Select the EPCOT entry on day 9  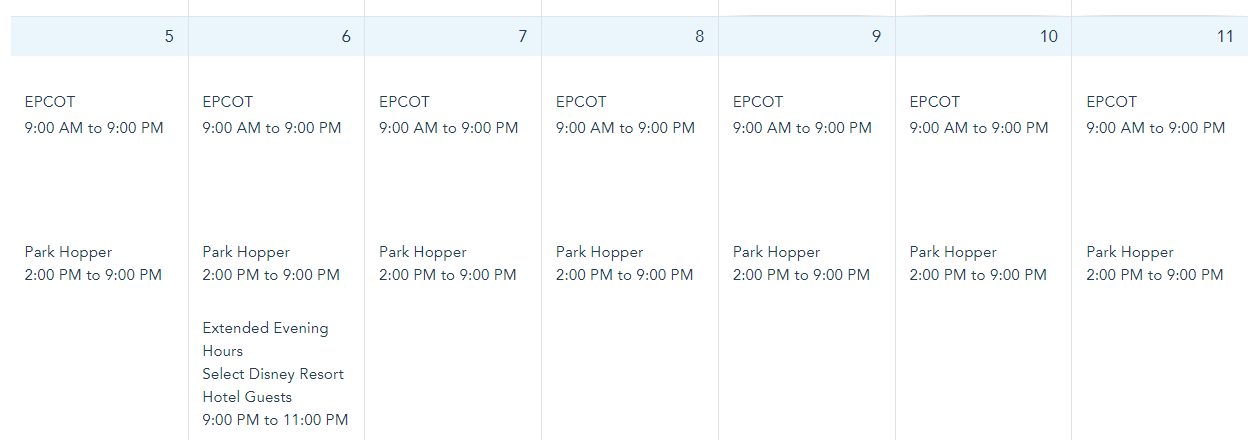point(758,102)
